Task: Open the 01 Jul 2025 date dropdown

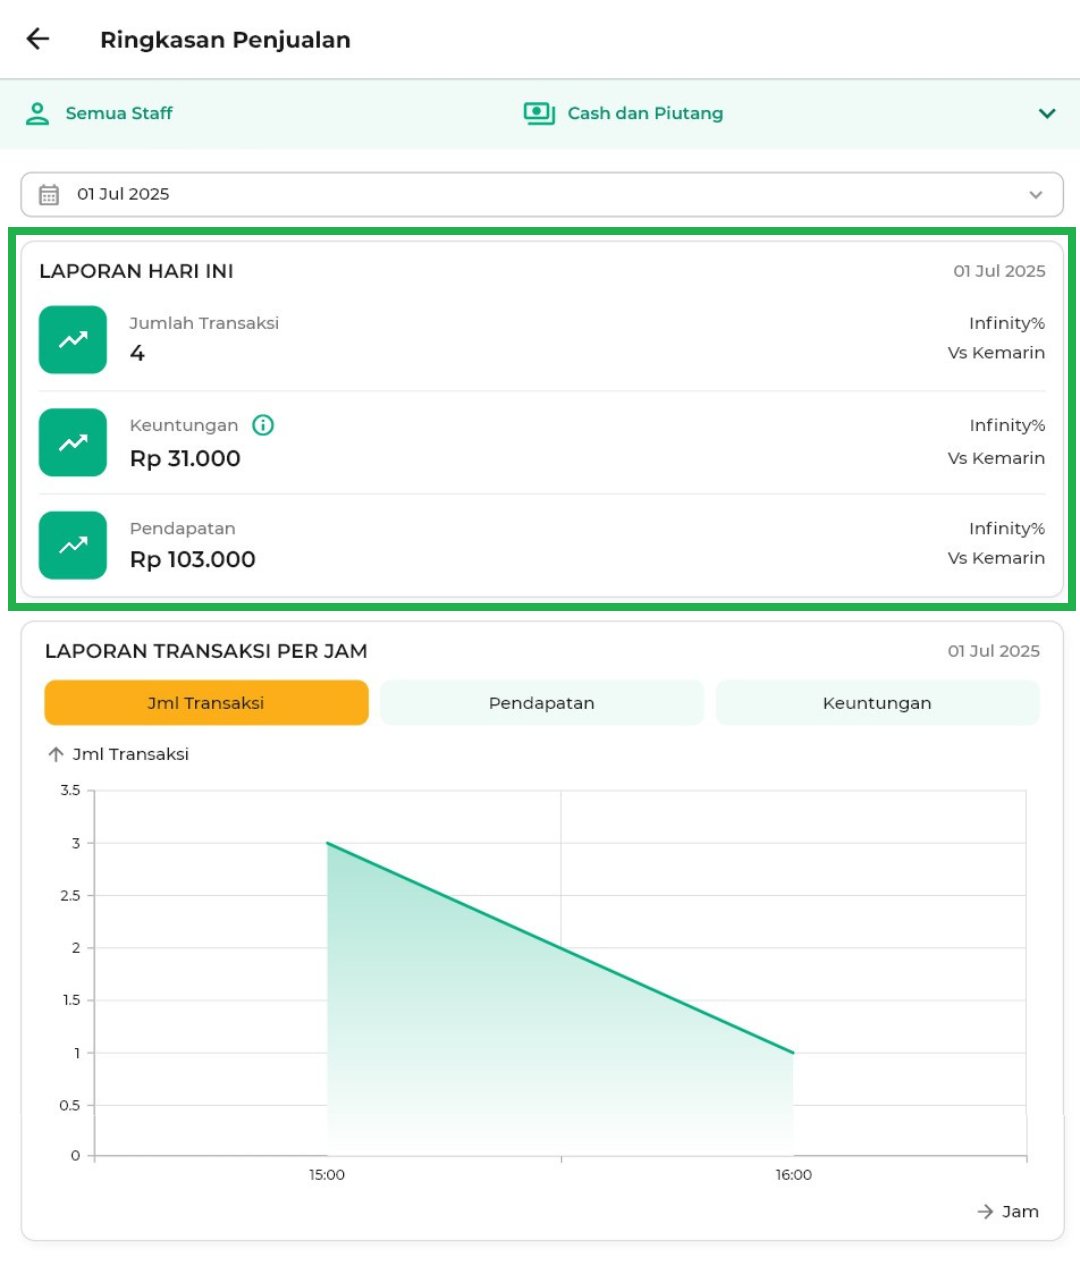Action: 1035,195
